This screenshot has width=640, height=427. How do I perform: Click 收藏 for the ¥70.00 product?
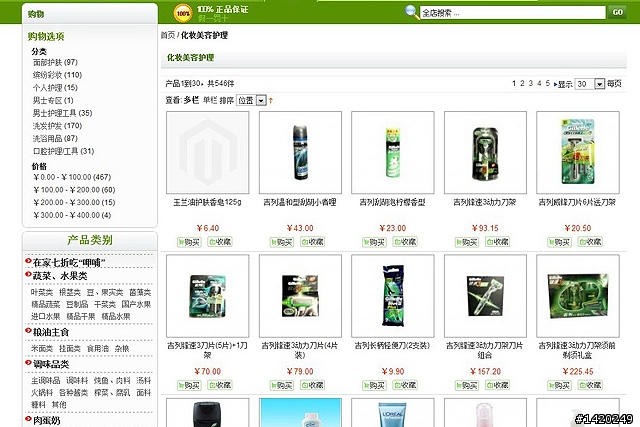pyautogui.click(x=220, y=385)
